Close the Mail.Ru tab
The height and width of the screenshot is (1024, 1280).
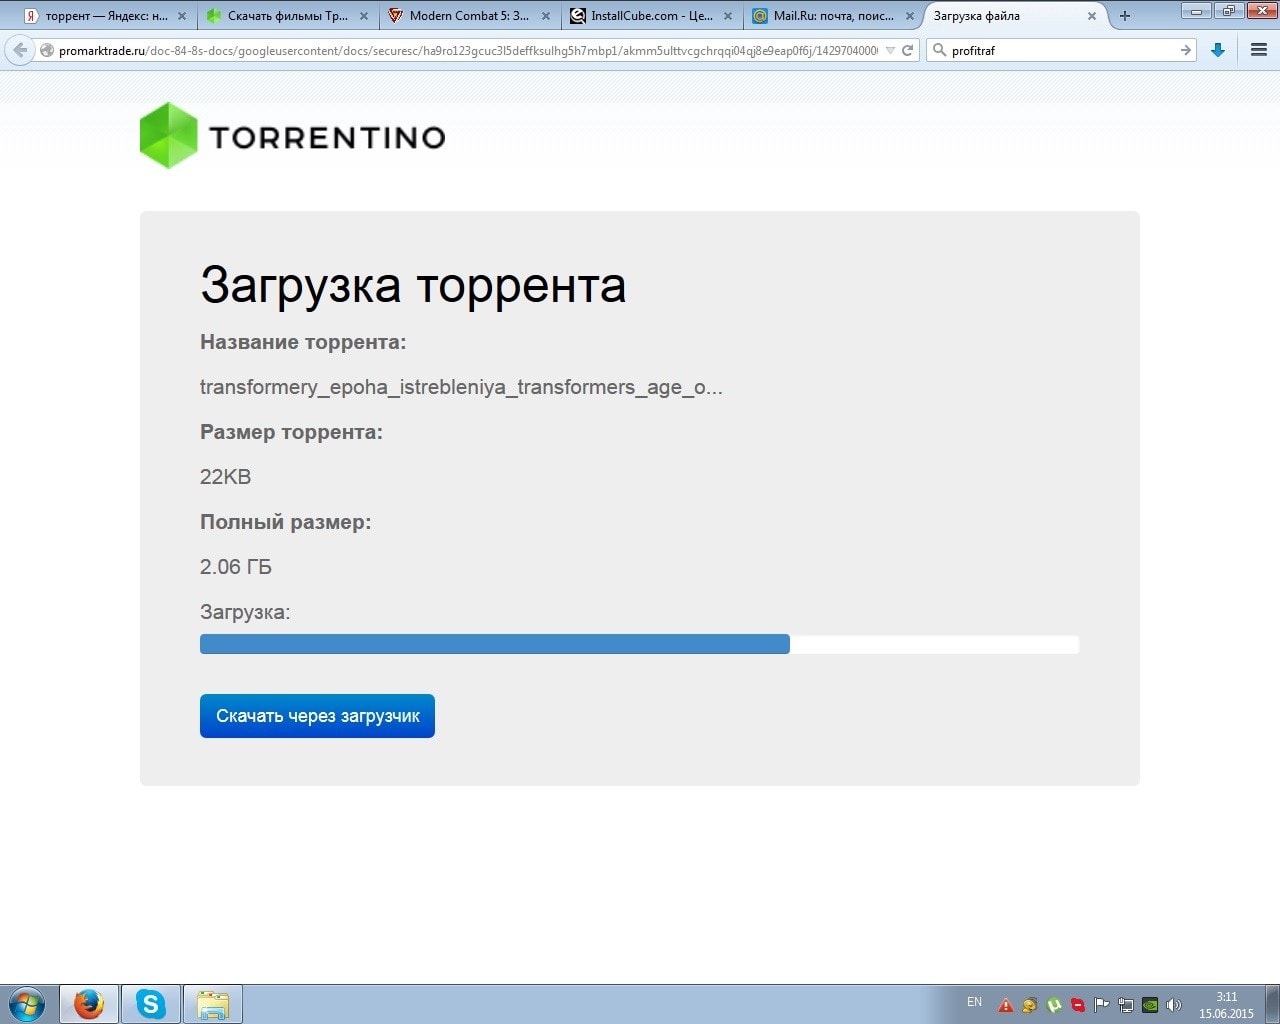[x=909, y=16]
